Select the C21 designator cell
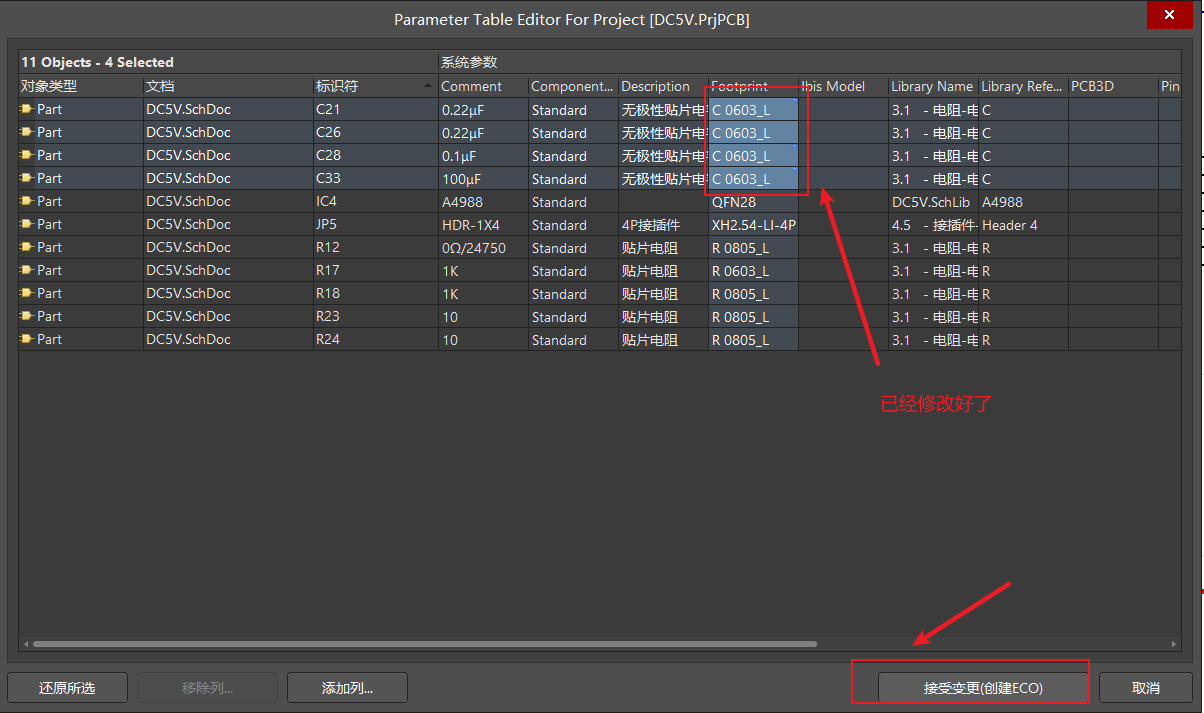Viewport: 1204px width, 713px height. 375,110
